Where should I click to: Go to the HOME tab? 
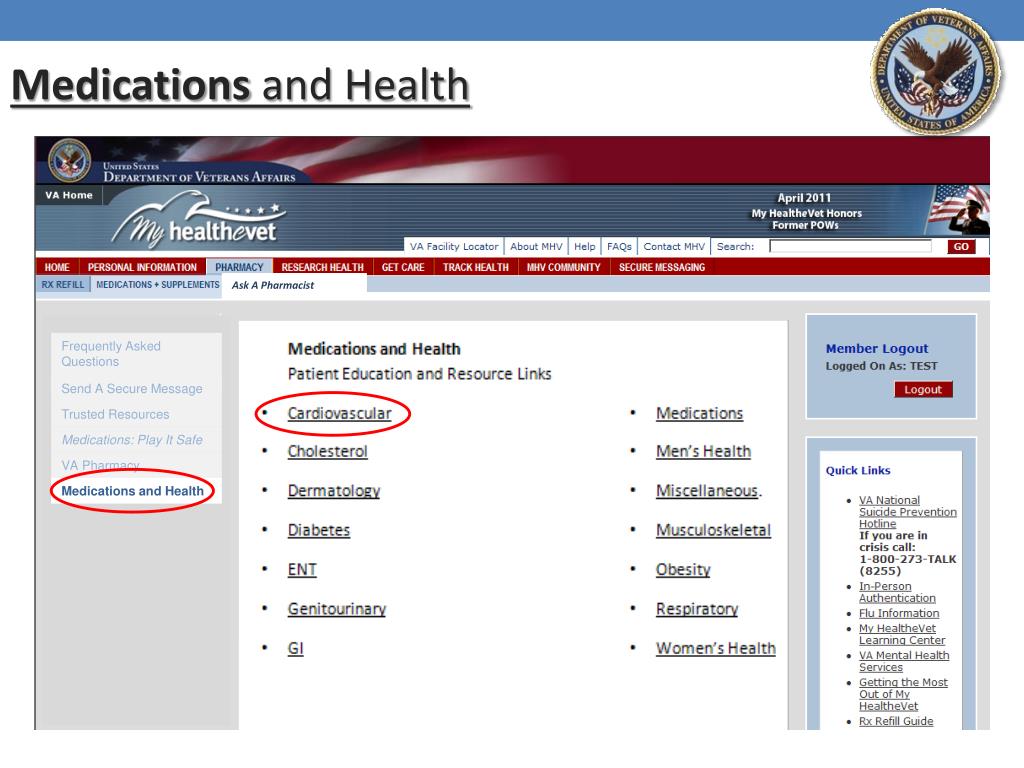tap(57, 267)
